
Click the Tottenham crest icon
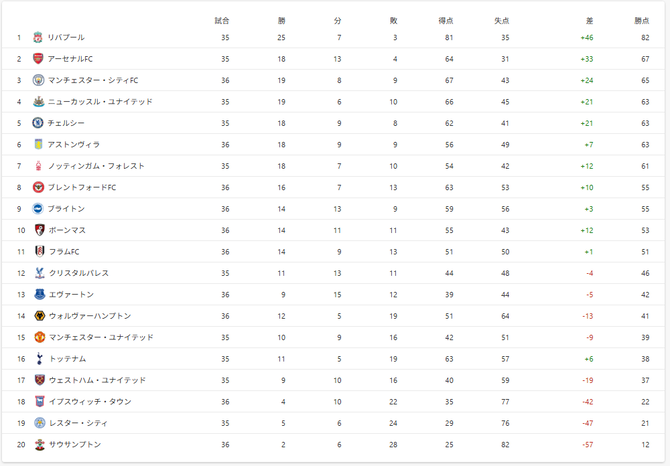point(38,358)
